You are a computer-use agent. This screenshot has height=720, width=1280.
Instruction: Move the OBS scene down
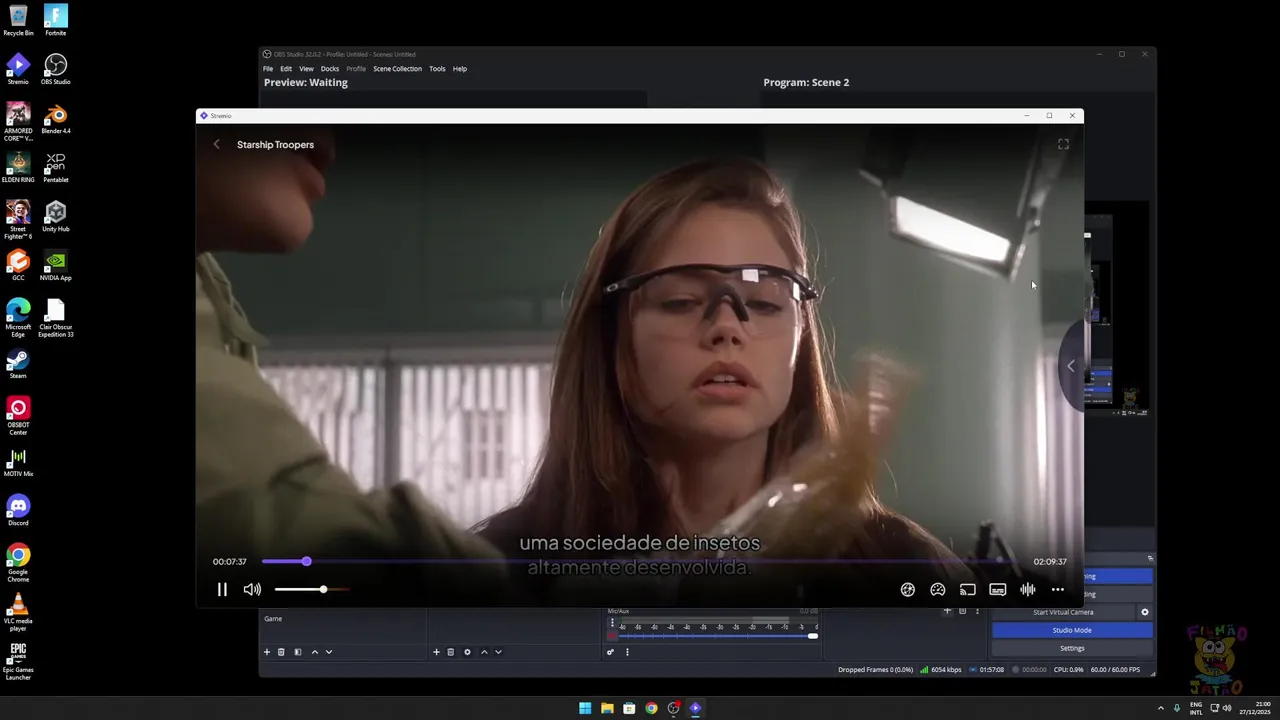pyautogui.click(x=329, y=652)
